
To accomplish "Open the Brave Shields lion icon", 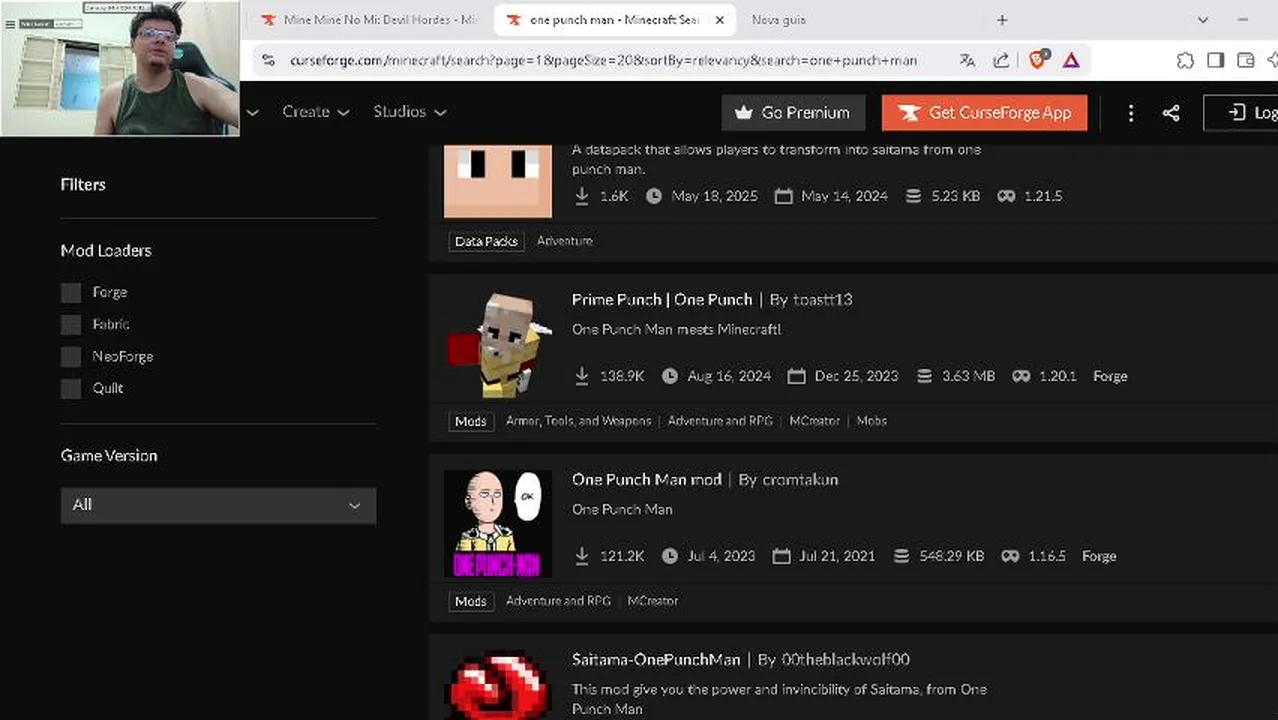I will pyautogui.click(x=1038, y=59).
